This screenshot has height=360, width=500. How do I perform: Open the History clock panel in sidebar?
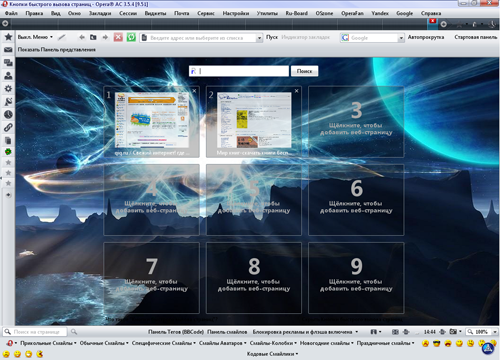click(8, 114)
